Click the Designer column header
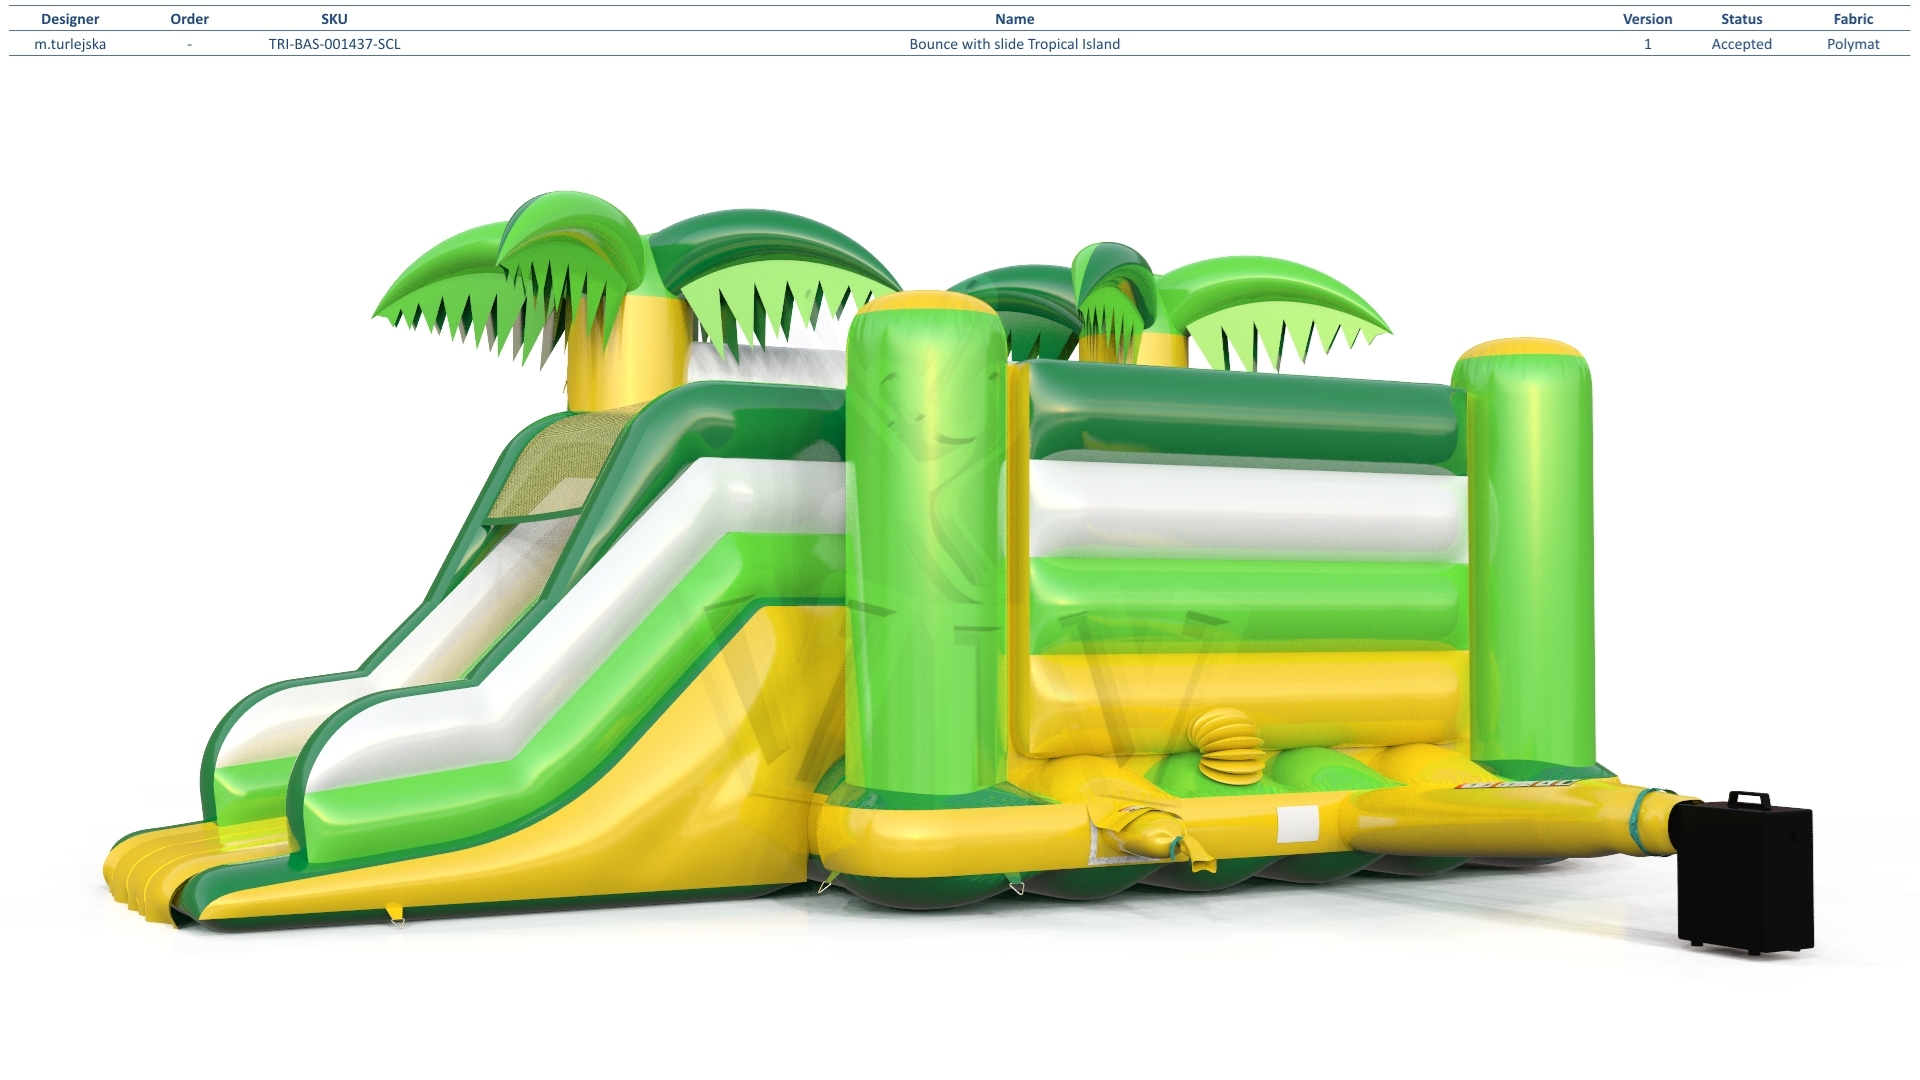Screen dimensions: 1920x1080 tap(70, 19)
